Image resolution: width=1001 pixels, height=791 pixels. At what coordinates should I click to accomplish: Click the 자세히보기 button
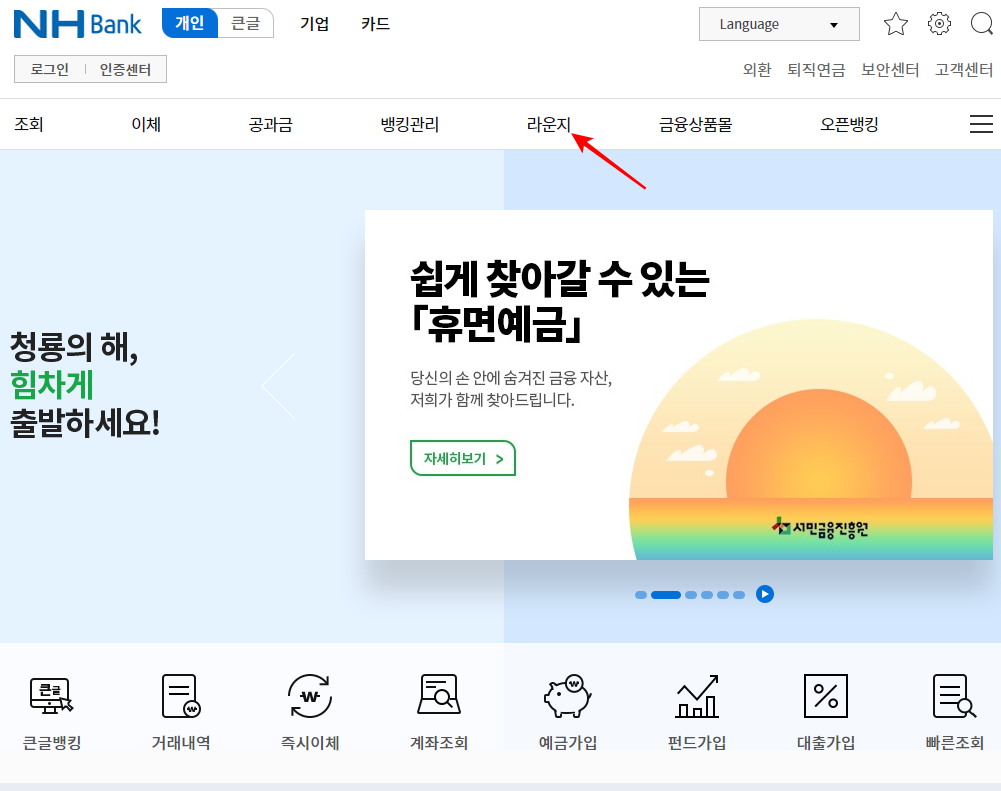[x=462, y=457]
